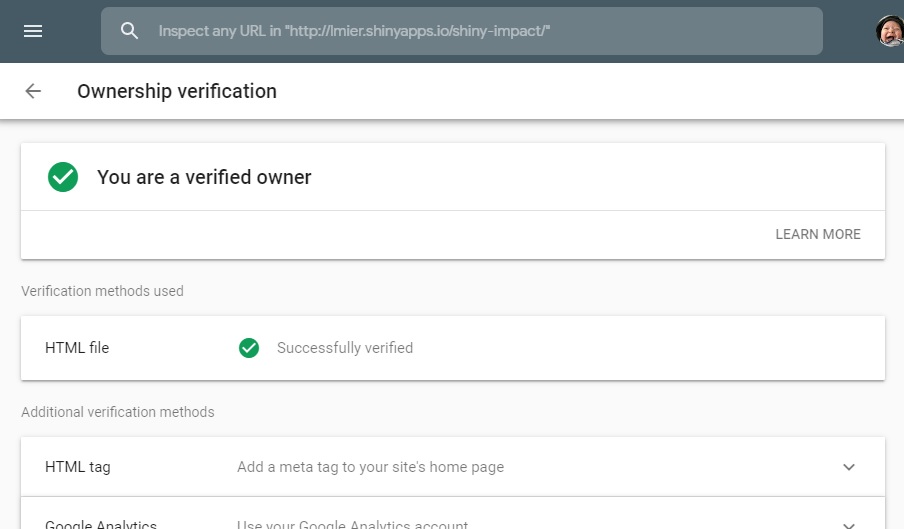Click the Learn More link
This screenshot has width=904, height=529.
[x=818, y=235]
